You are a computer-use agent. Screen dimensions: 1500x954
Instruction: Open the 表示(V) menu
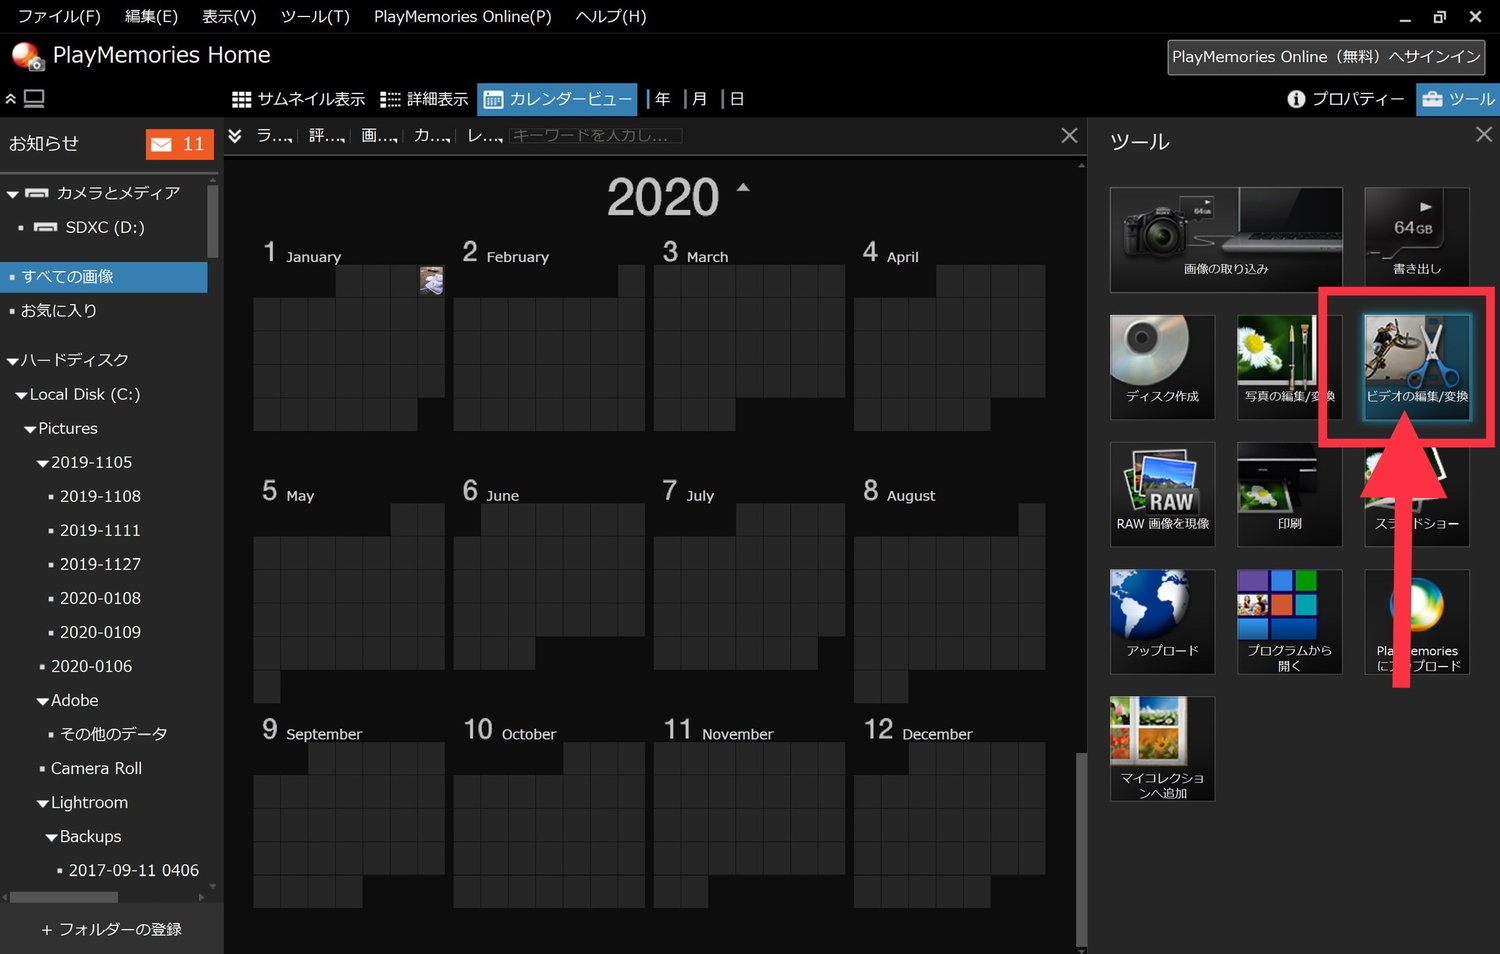(229, 17)
